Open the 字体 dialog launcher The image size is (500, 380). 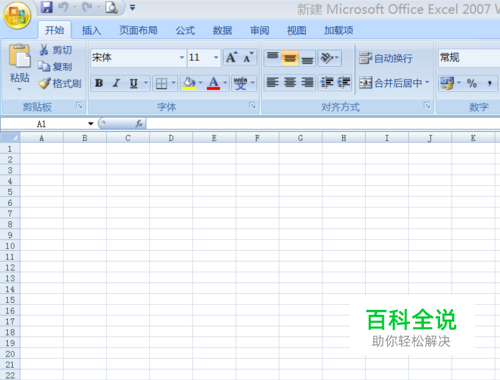pos(253,106)
